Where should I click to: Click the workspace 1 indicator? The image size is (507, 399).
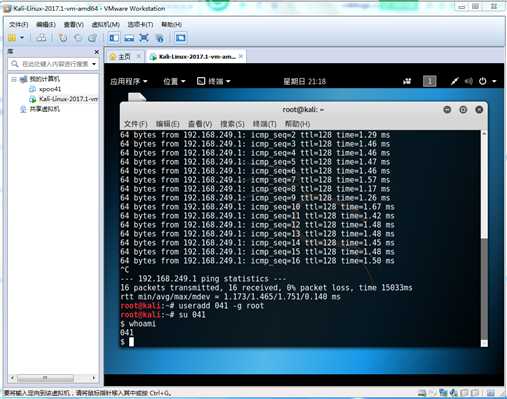coord(430,81)
